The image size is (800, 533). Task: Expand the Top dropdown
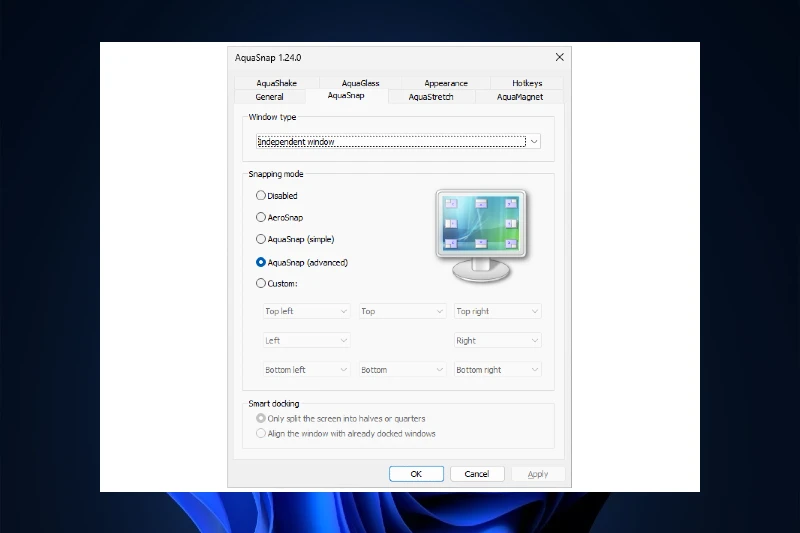(x=402, y=311)
